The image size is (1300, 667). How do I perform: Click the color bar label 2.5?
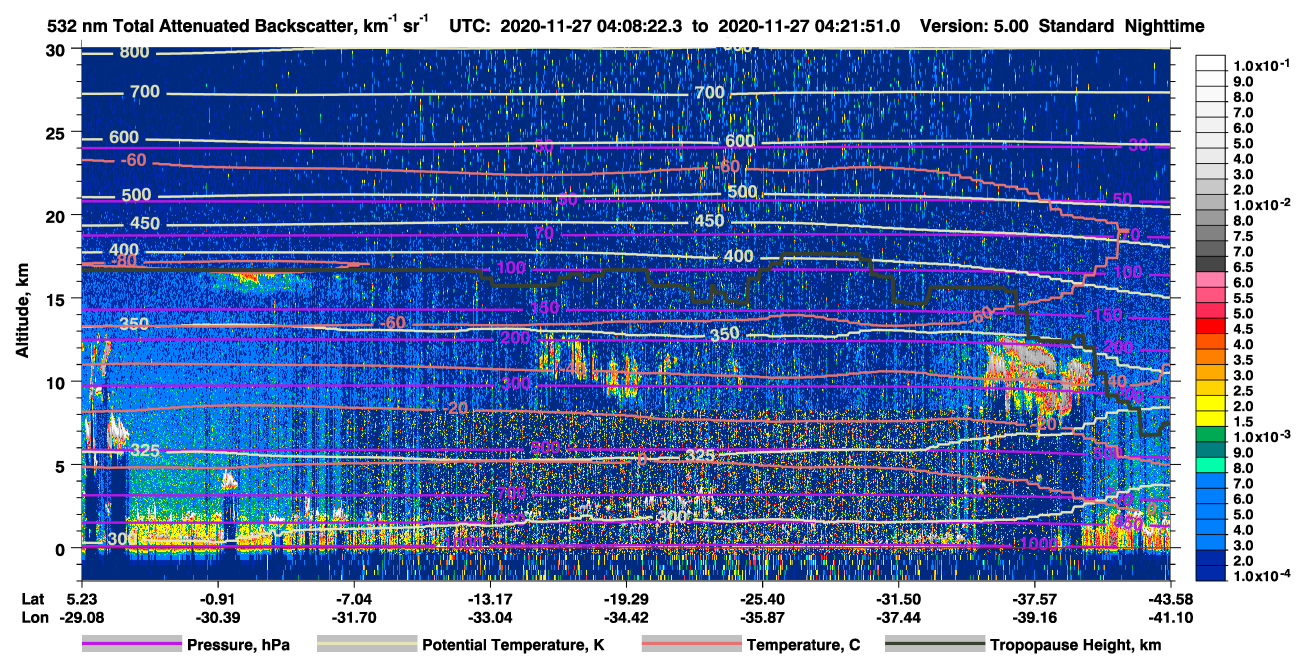pos(1243,389)
